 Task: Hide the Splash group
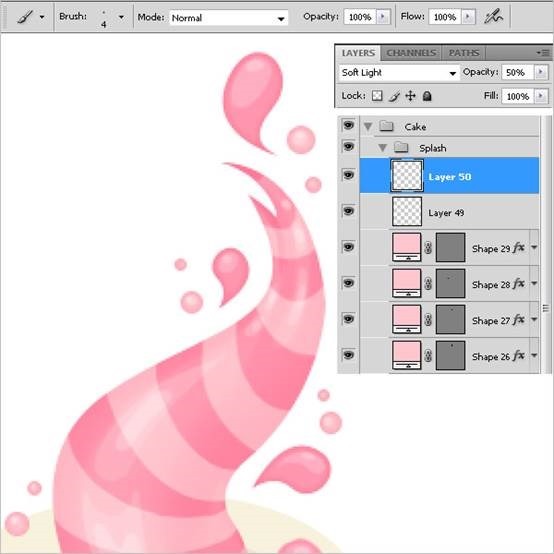click(x=348, y=146)
